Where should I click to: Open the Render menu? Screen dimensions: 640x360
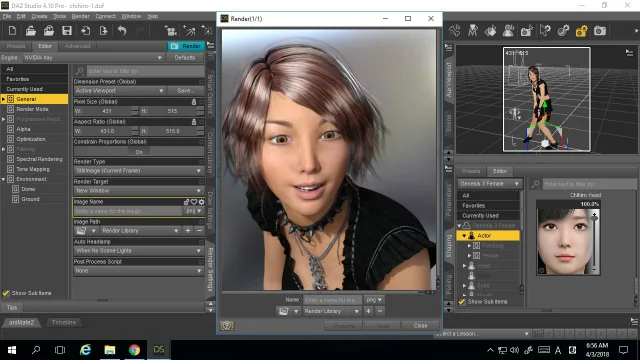click(80, 16)
